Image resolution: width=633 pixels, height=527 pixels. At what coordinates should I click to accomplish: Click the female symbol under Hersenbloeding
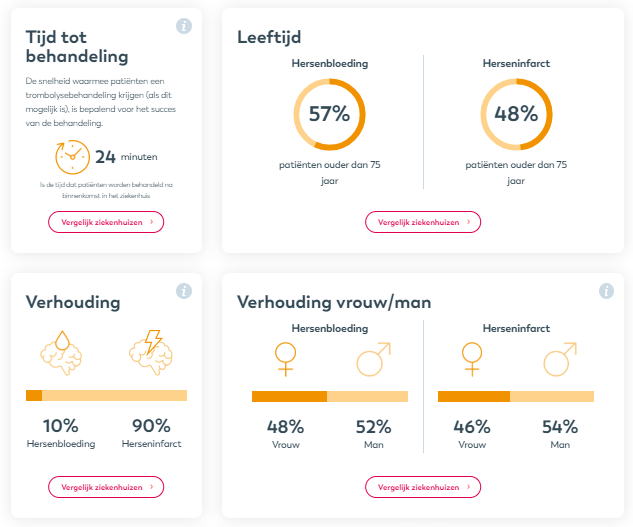(285, 359)
